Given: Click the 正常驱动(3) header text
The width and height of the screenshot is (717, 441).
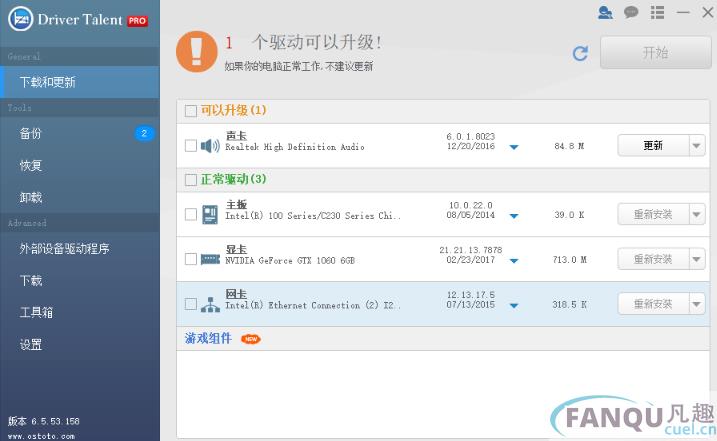Looking at the screenshot, I should pyautogui.click(x=233, y=179).
